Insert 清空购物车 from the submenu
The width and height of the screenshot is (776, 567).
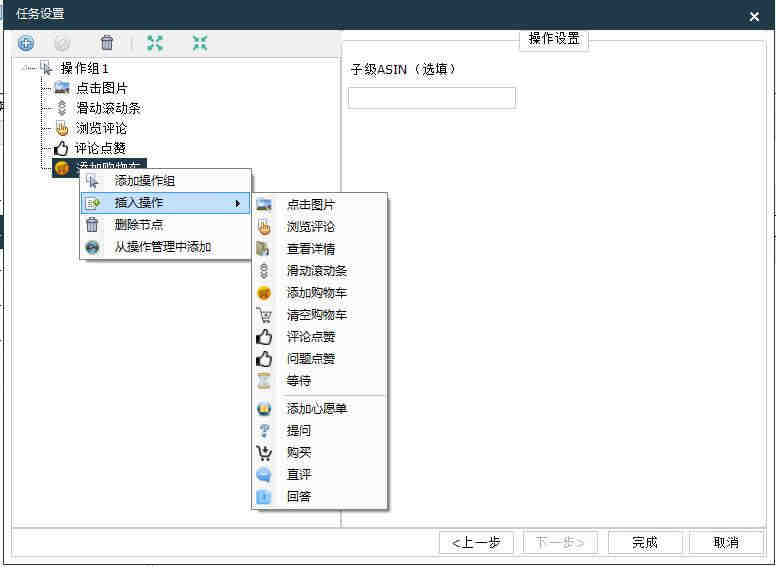[x=319, y=315]
